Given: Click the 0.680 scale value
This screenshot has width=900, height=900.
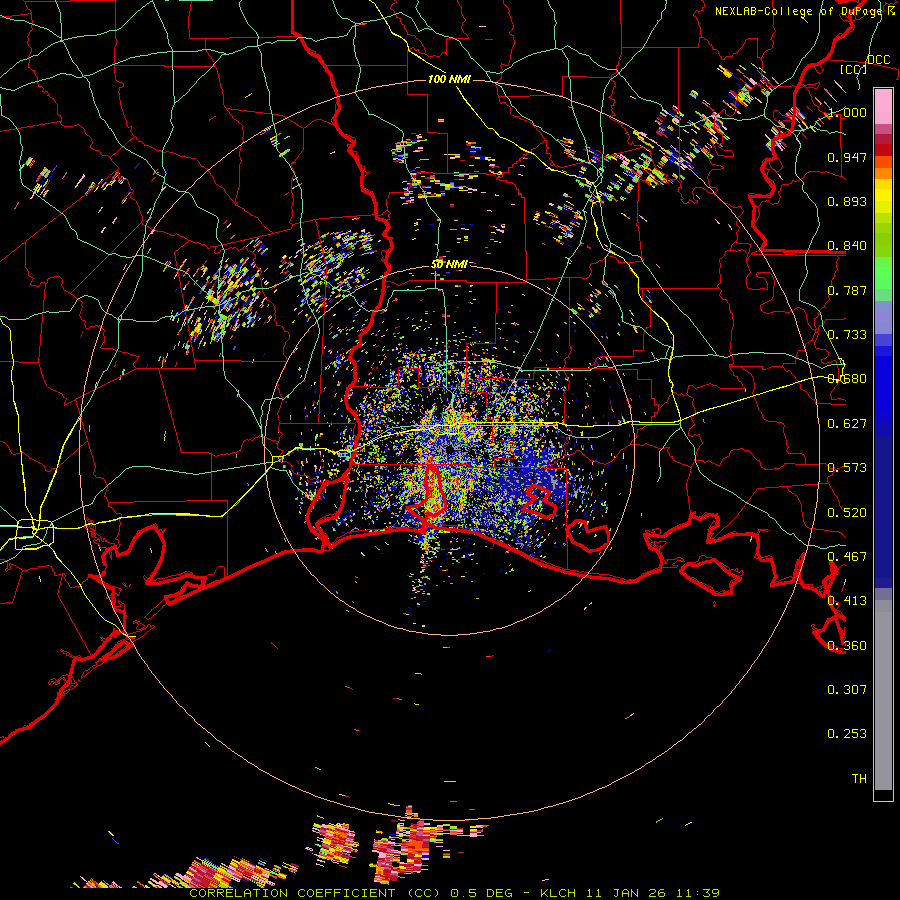Looking at the screenshot, I should click(847, 379).
